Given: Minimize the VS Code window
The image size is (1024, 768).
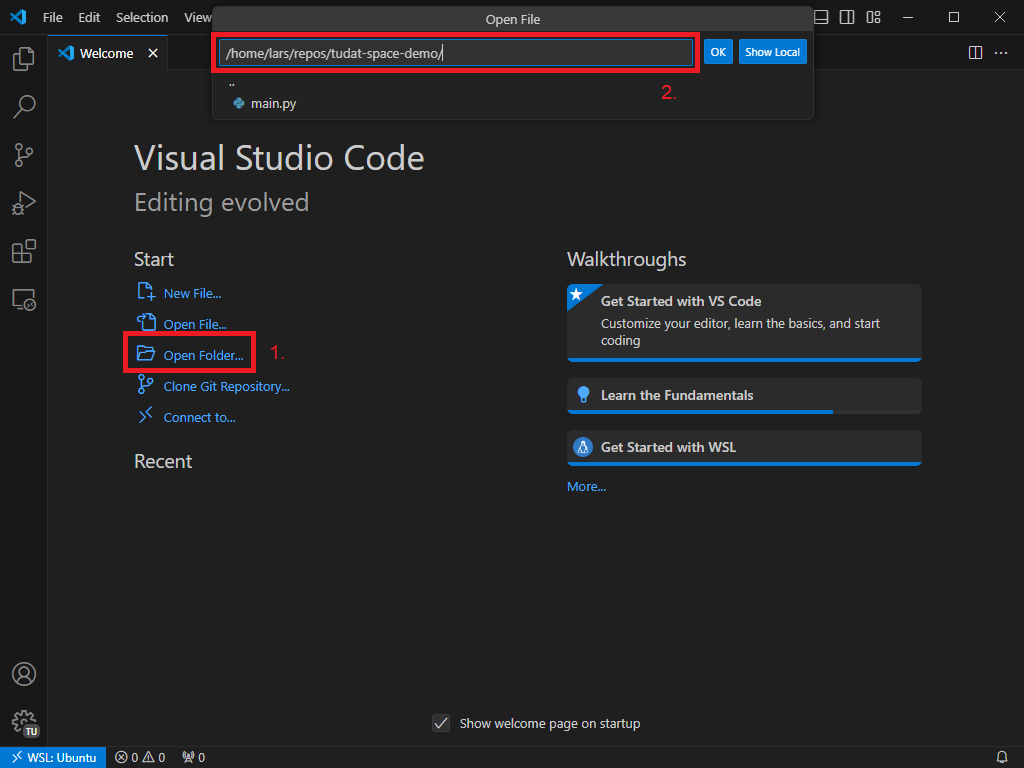Looking at the screenshot, I should (908, 17).
